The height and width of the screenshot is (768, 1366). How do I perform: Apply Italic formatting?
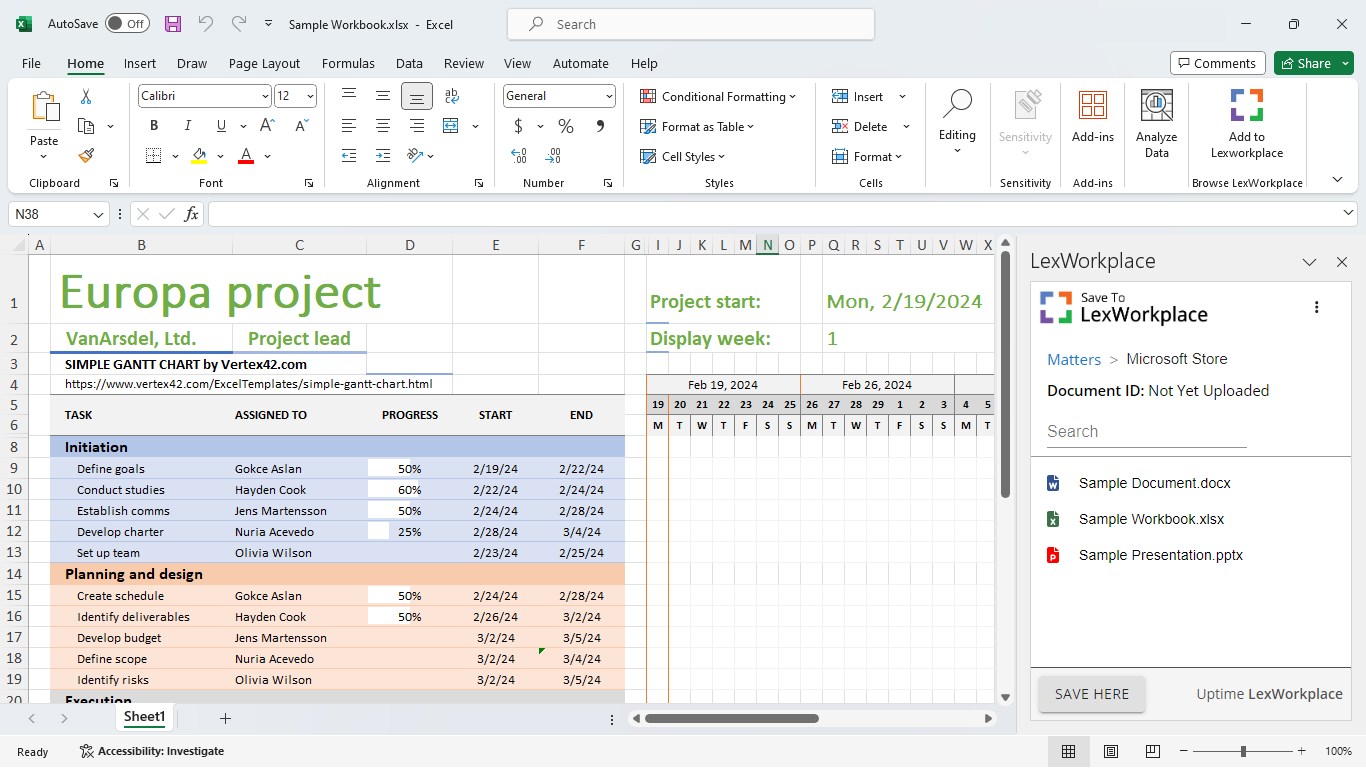187,126
